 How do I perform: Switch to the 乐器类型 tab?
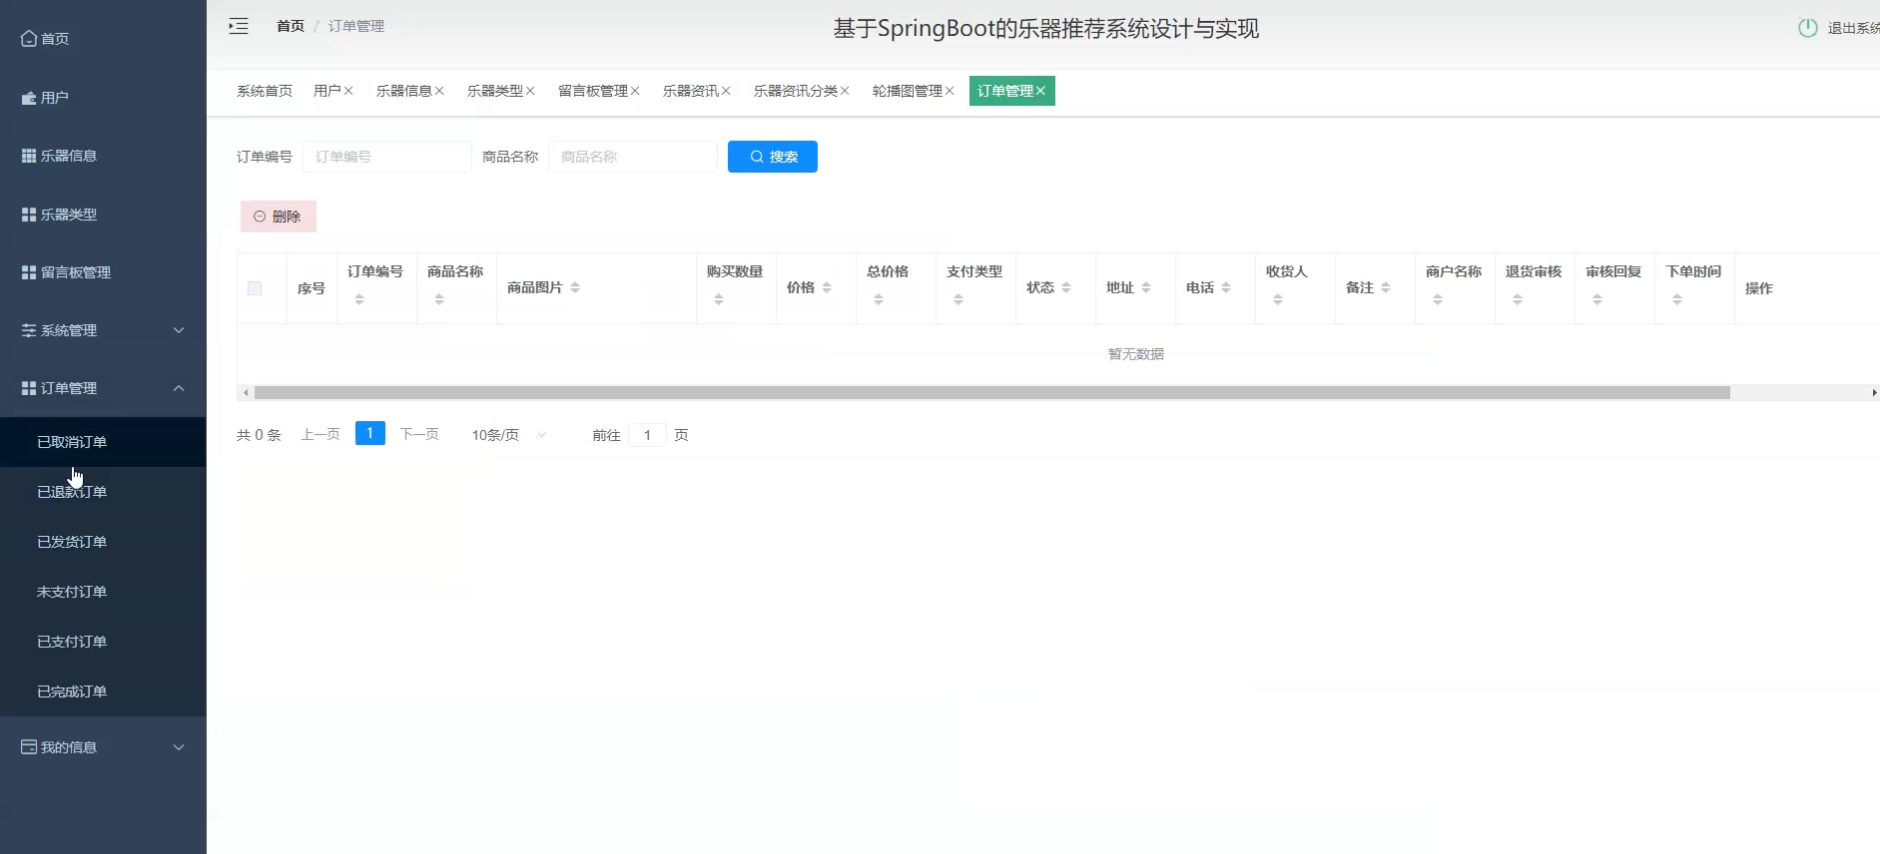point(495,91)
